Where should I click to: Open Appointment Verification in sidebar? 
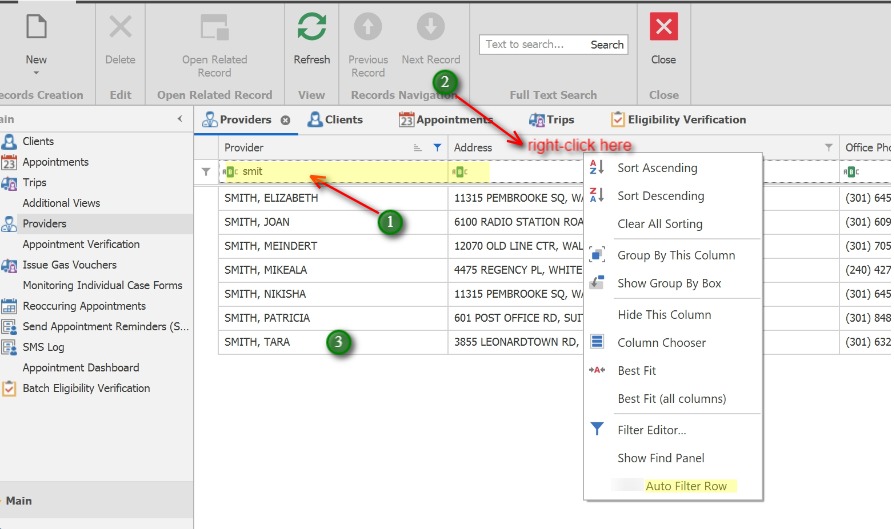pos(81,244)
